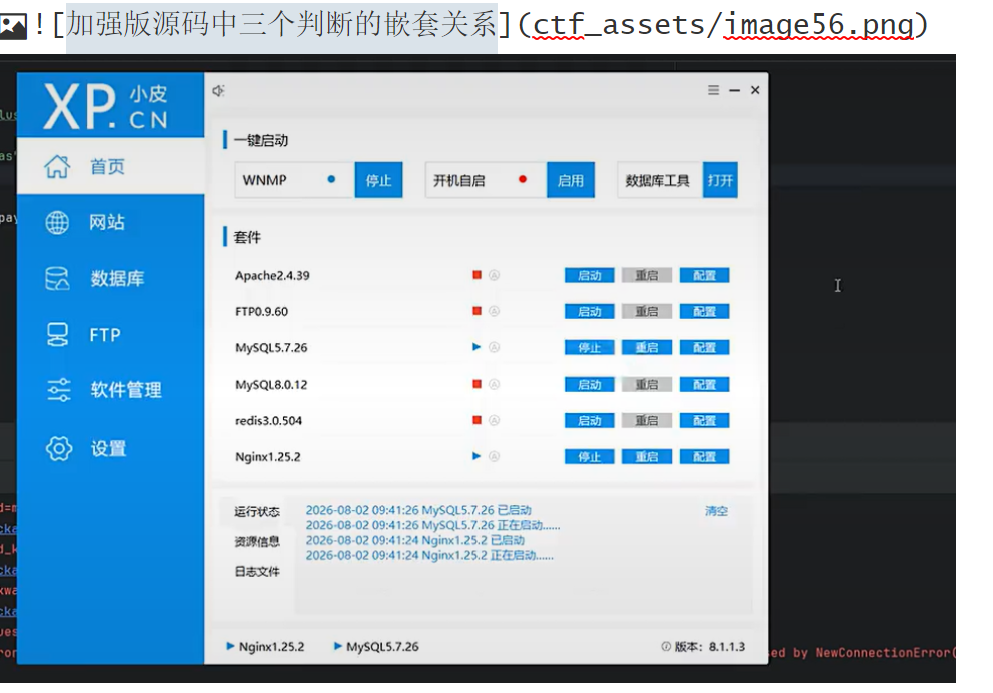
Task: Click the image icon before the markdown line
Action: click(13, 25)
